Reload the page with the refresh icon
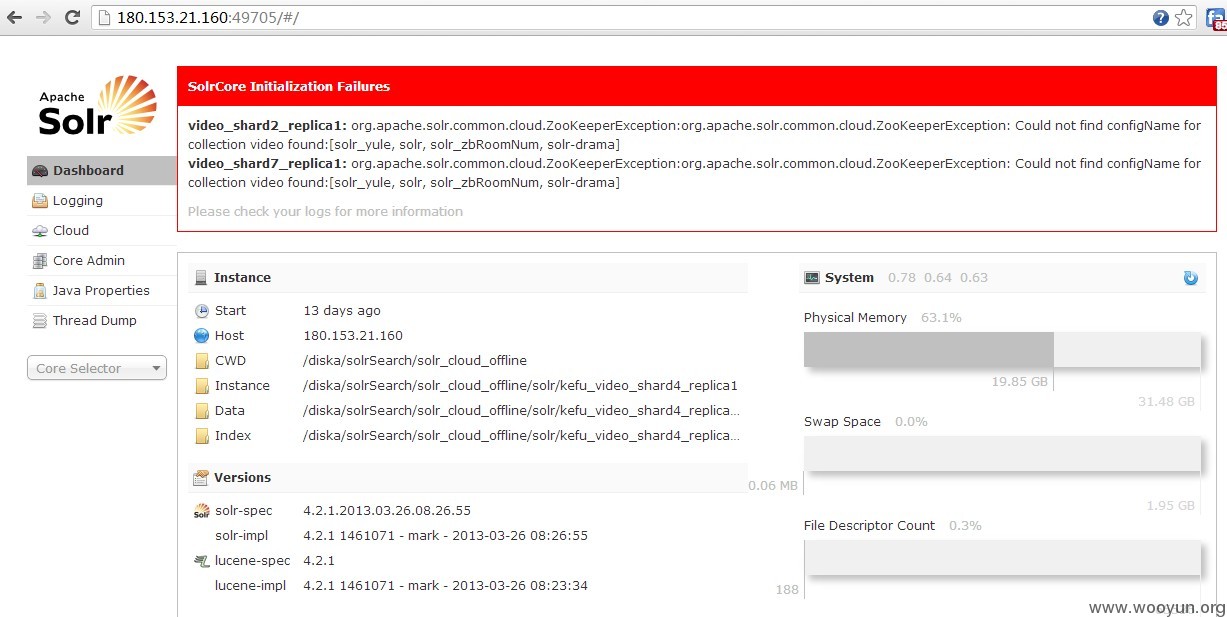 (x=72, y=17)
